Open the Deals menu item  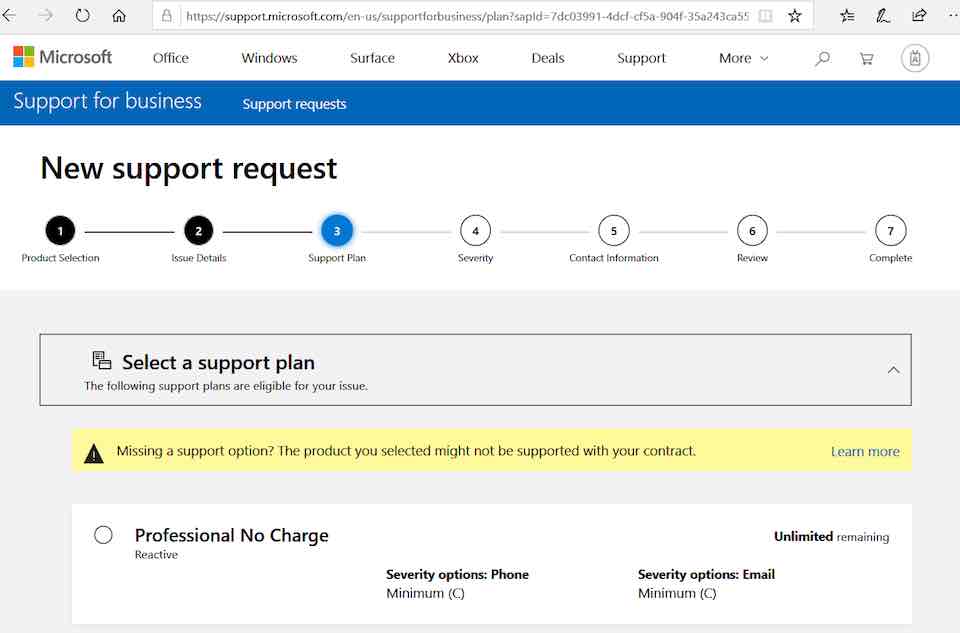[548, 58]
